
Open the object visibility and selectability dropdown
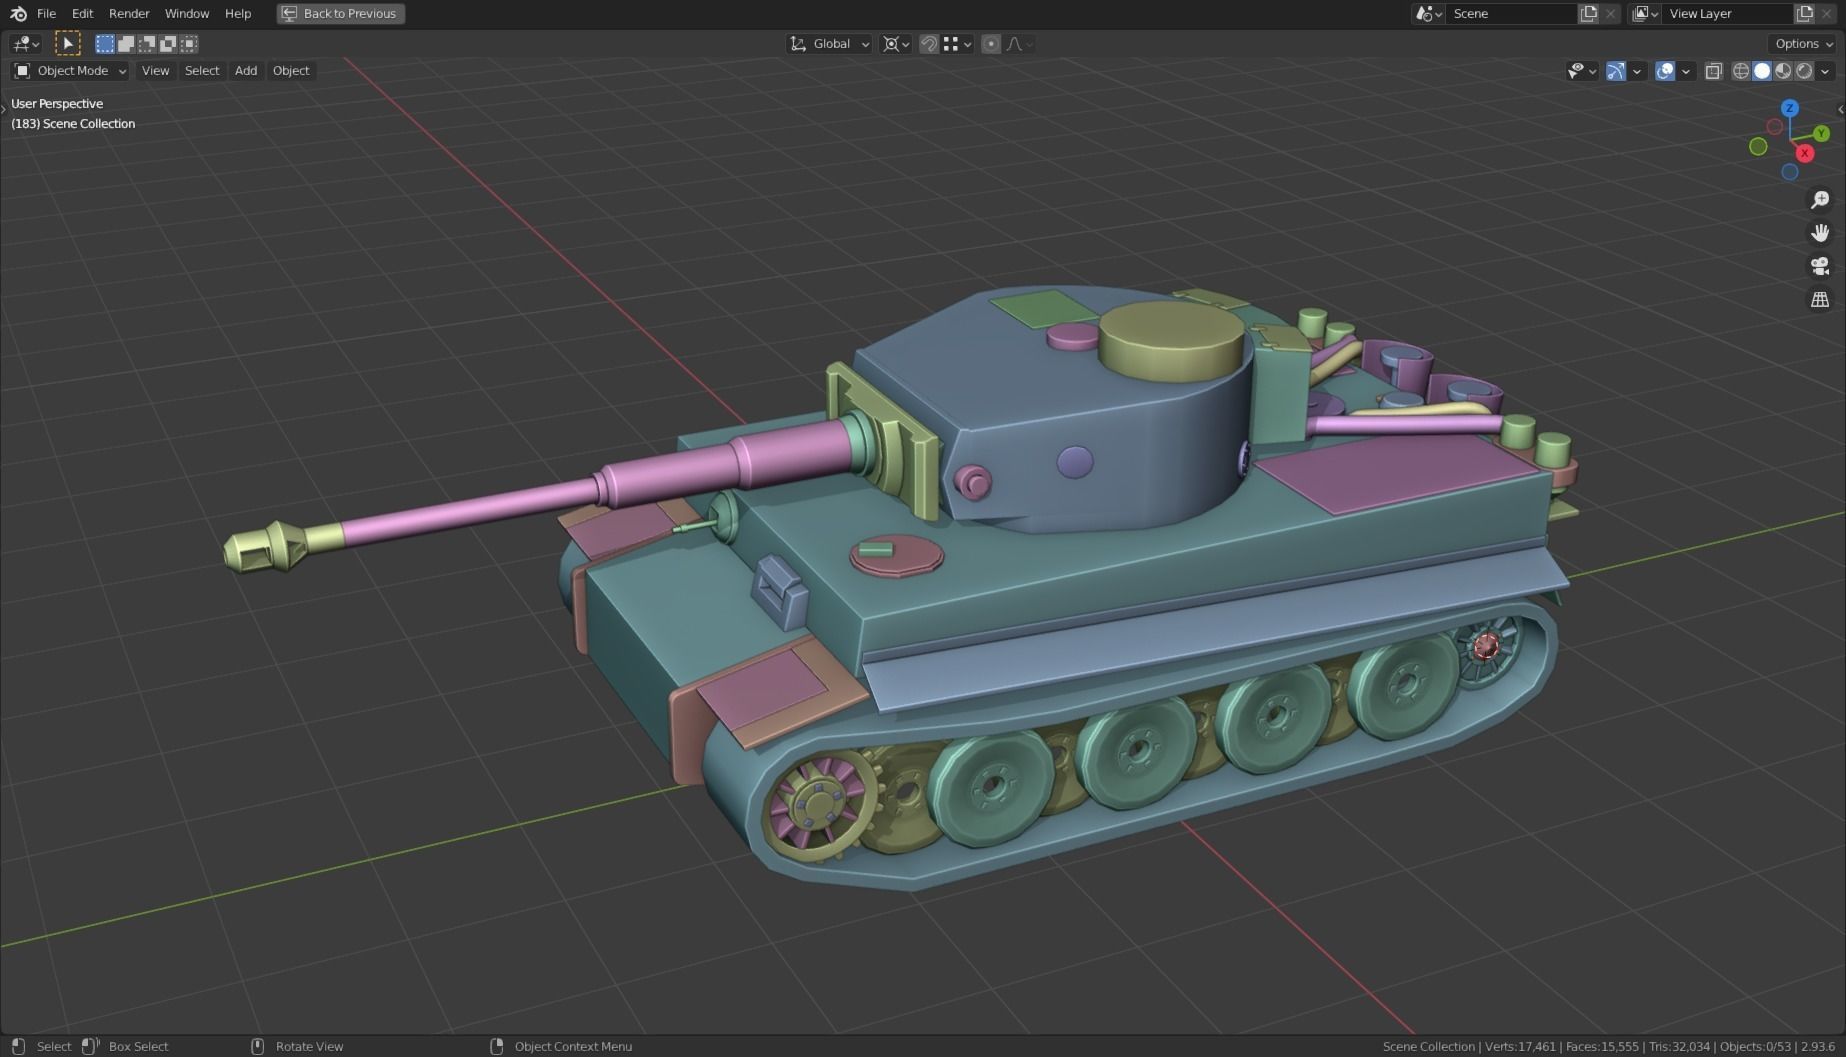click(x=1582, y=71)
